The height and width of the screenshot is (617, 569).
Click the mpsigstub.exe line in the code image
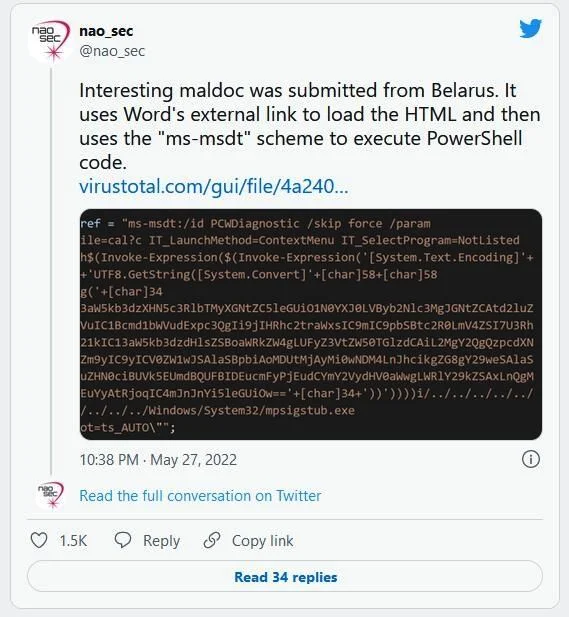pyautogui.click(x=218, y=410)
